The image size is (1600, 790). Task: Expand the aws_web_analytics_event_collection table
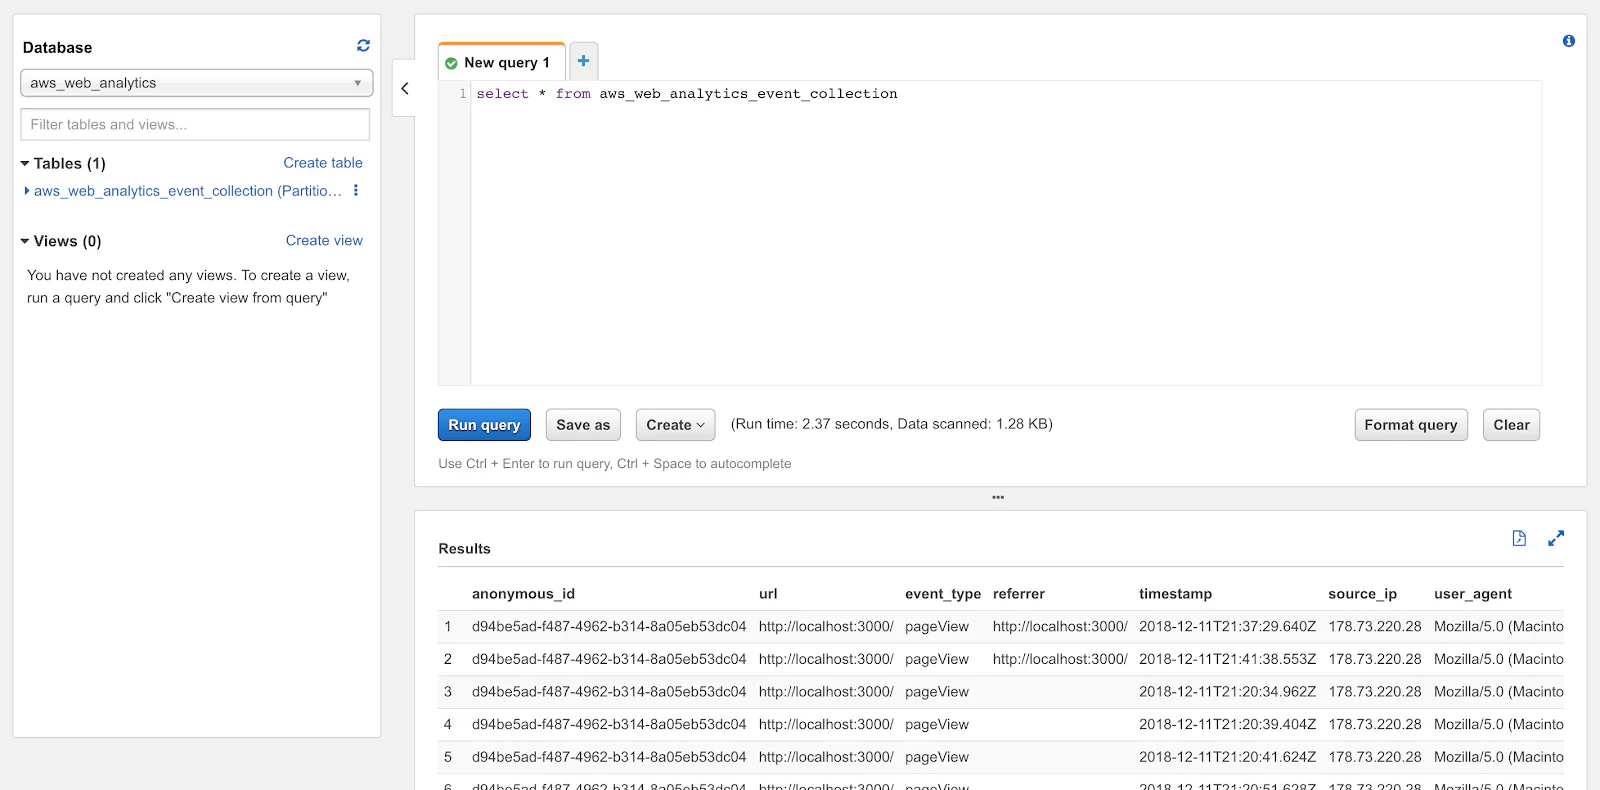pos(27,191)
